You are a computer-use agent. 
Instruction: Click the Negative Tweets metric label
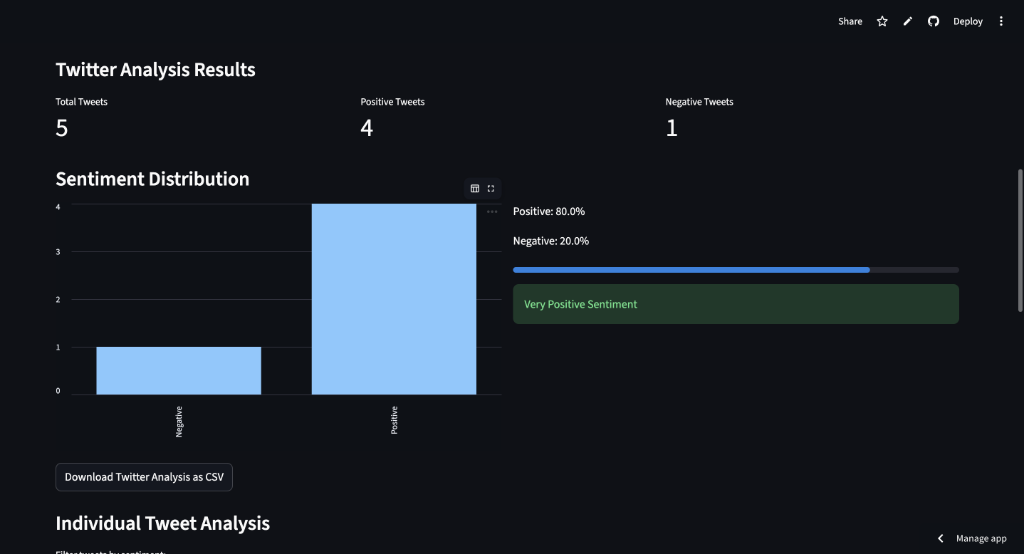click(x=699, y=102)
